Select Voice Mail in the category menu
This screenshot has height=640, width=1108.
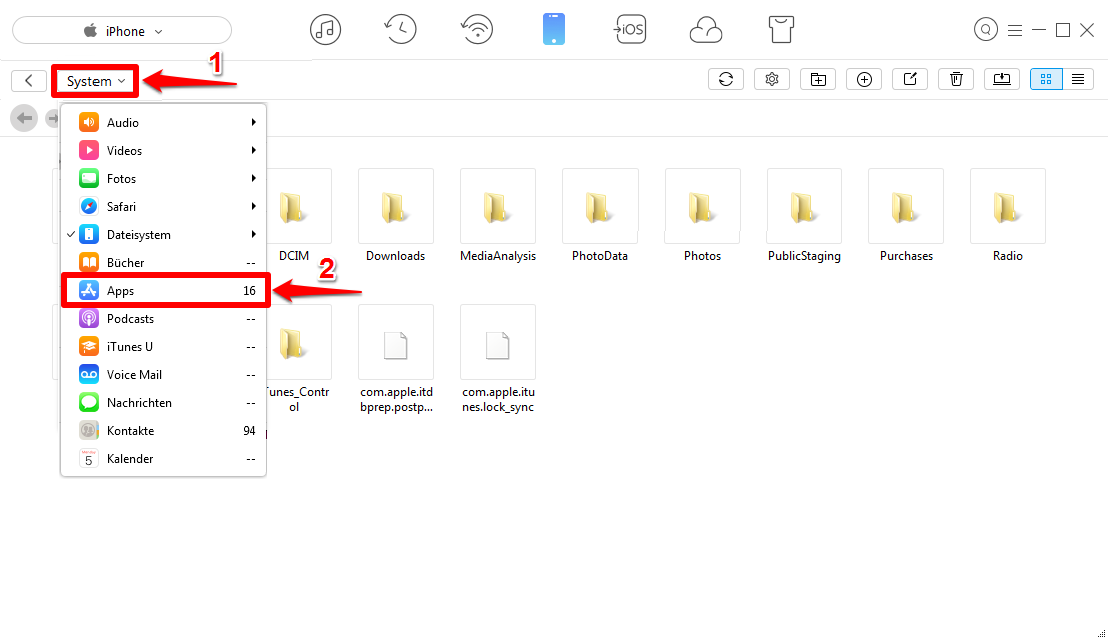pos(163,374)
